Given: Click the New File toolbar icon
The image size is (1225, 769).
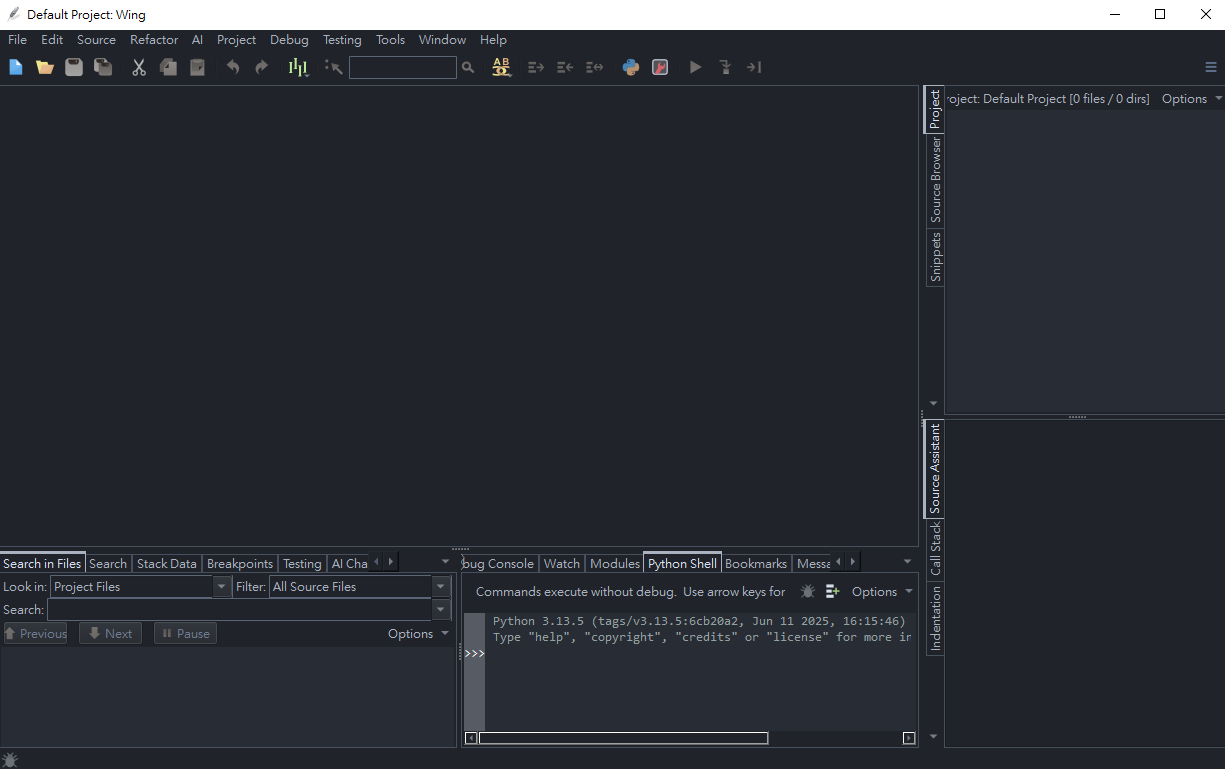Looking at the screenshot, I should [x=16, y=67].
